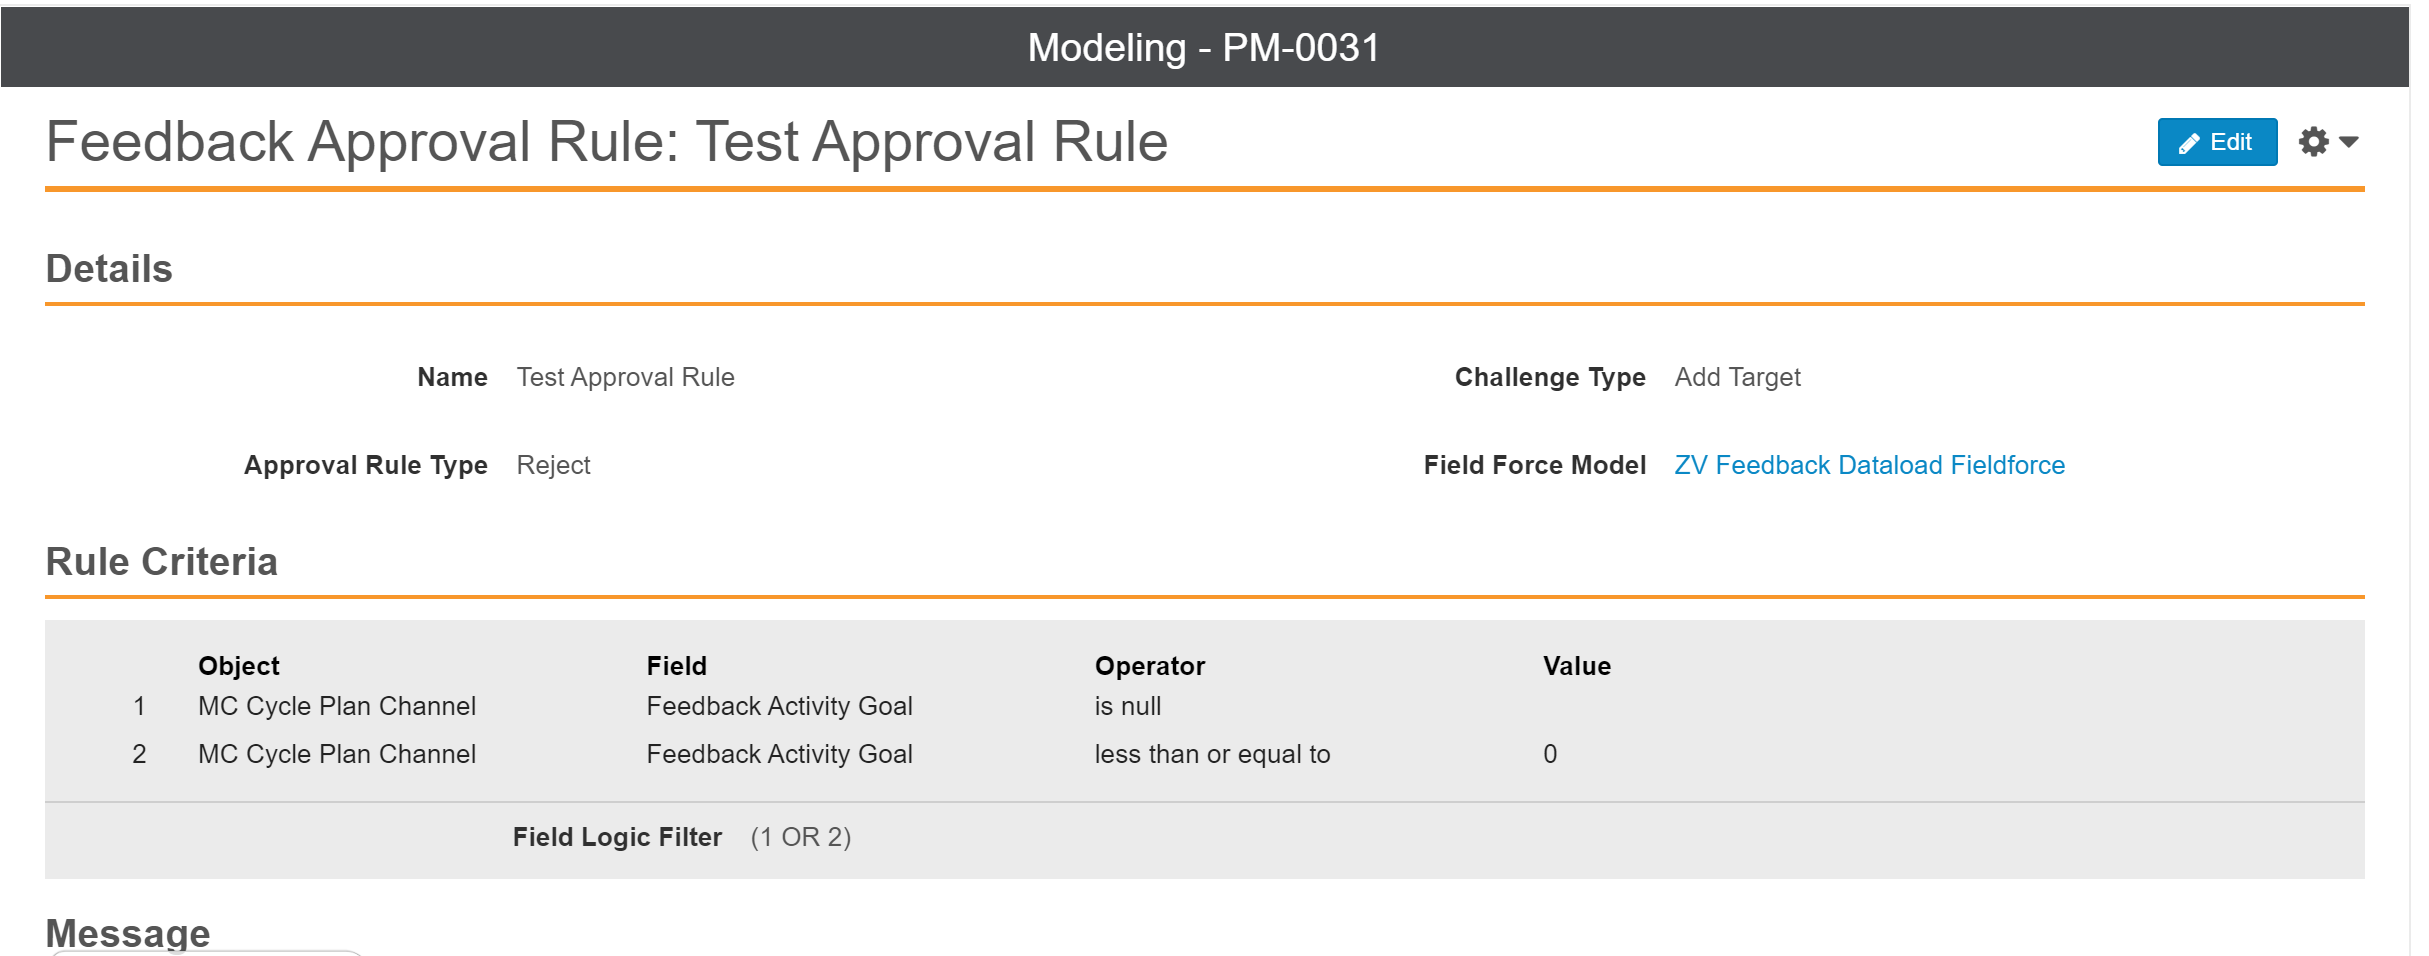2429x956 pixels.
Task: Open the ZV Feedback Dataload Fieldforce link
Action: click(1869, 465)
